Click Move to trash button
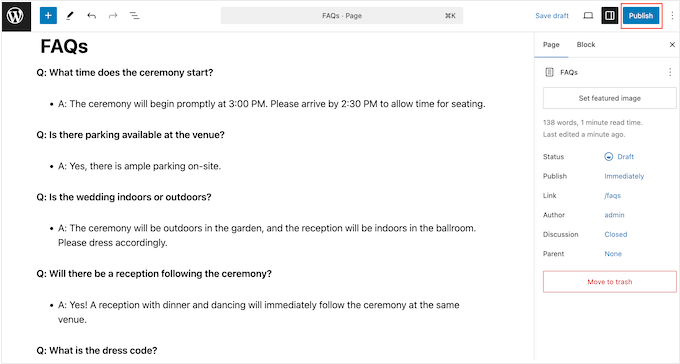 click(x=609, y=282)
